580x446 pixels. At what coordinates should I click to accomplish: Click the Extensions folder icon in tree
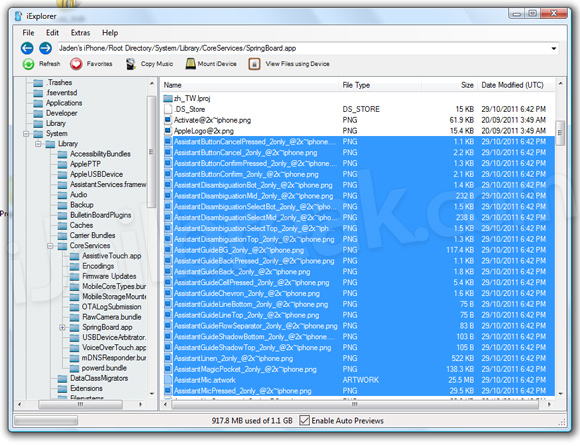(63, 389)
